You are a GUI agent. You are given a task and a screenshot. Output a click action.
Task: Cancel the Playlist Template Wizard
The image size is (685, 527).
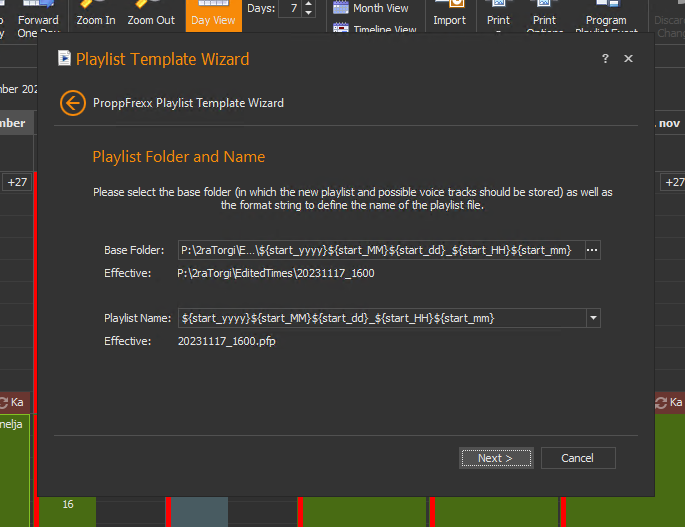click(x=577, y=458)
